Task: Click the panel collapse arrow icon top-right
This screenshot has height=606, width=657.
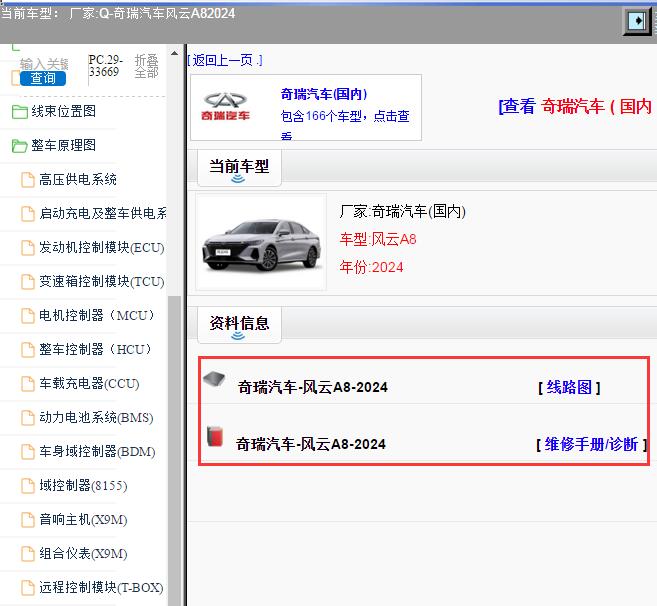Action: click(x=637, y=20)
